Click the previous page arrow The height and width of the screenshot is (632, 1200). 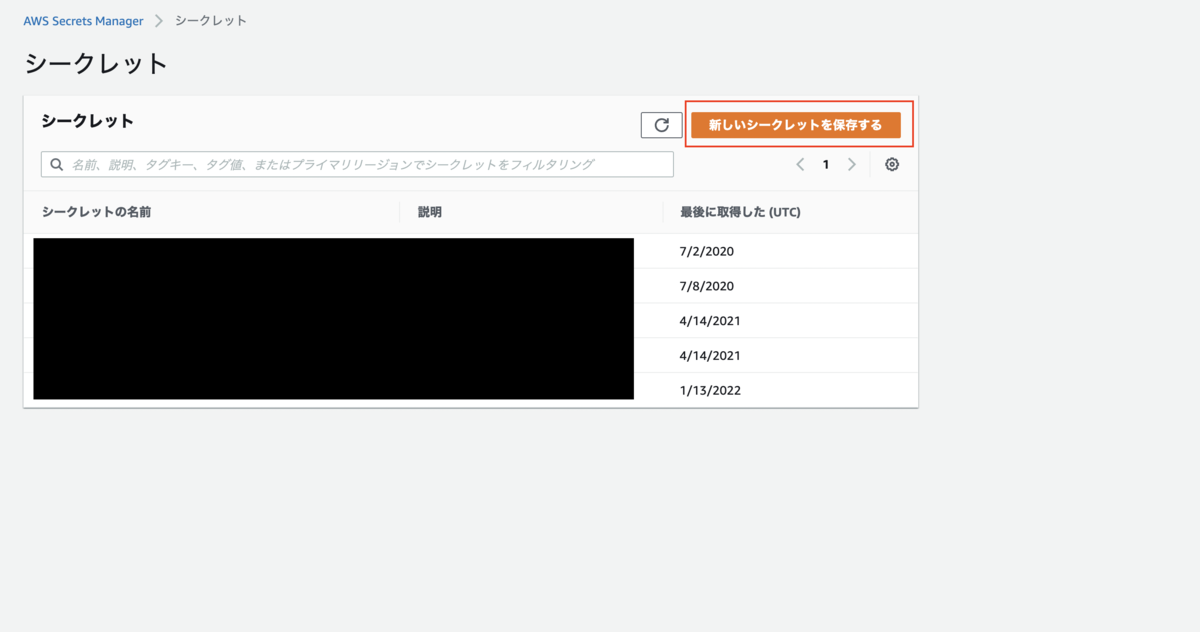[x=799, y=164]
